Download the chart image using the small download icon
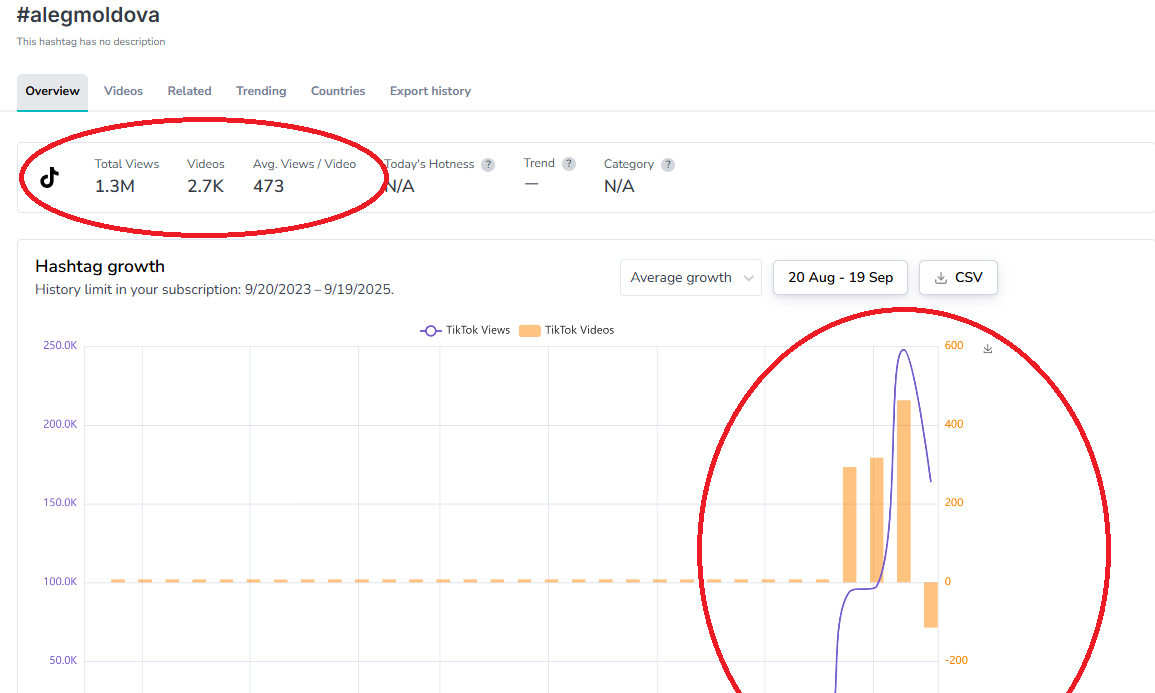The height and width of the screenshot is (693, 1155). pyautogui.click(x=988, y=348)
